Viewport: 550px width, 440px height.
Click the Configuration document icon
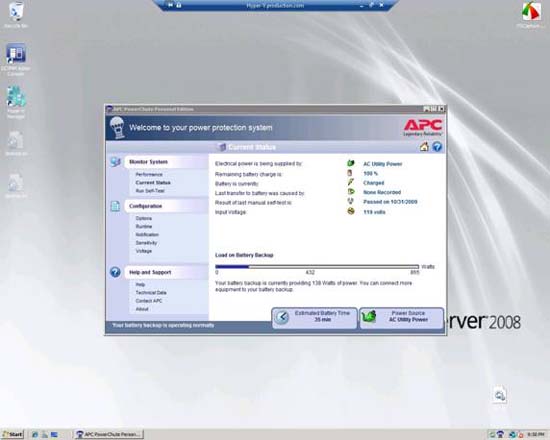click(x=115, y=206)
